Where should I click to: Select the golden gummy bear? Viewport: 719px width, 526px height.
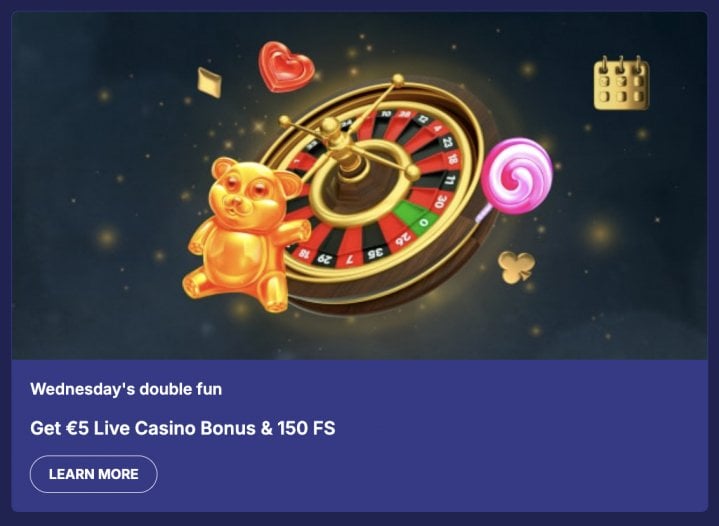(246, 234)
